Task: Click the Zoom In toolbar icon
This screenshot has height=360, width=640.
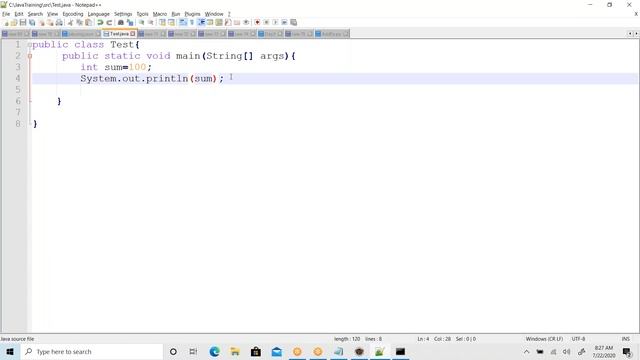Action: click(142, 22)
